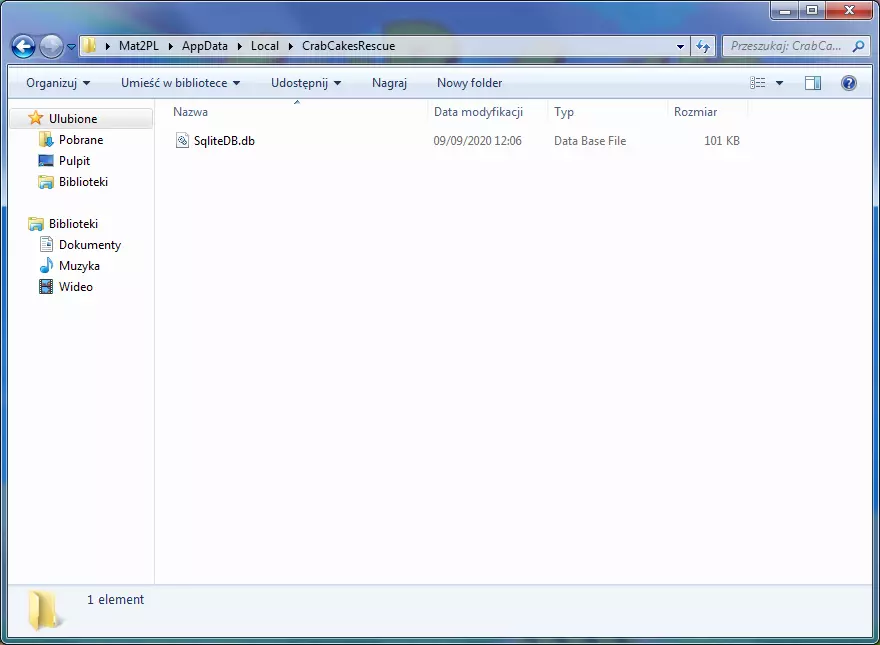Open the Organizuj menu
880x645 pixels.
tap(58, 83)
